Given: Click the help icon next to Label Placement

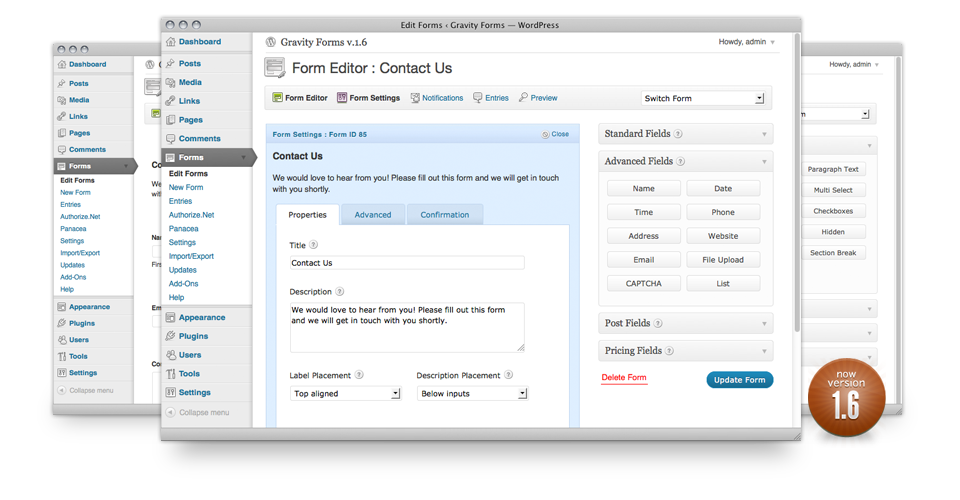Looking at the screenshot, I should pyautogui.click(x=359, y=375).
